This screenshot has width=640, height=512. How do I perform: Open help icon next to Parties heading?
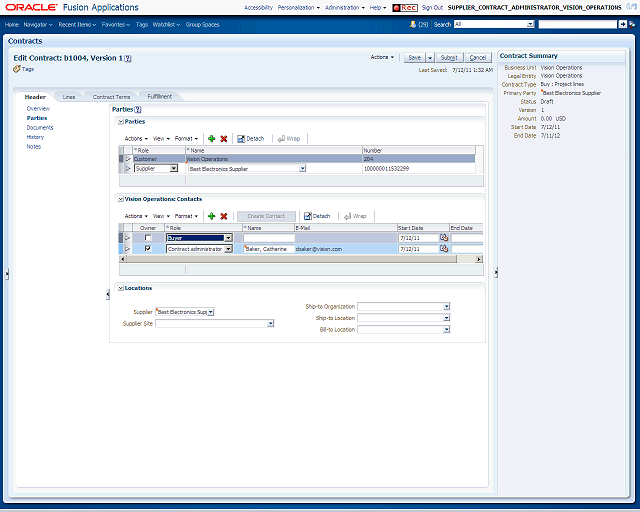tap(138, 109)
